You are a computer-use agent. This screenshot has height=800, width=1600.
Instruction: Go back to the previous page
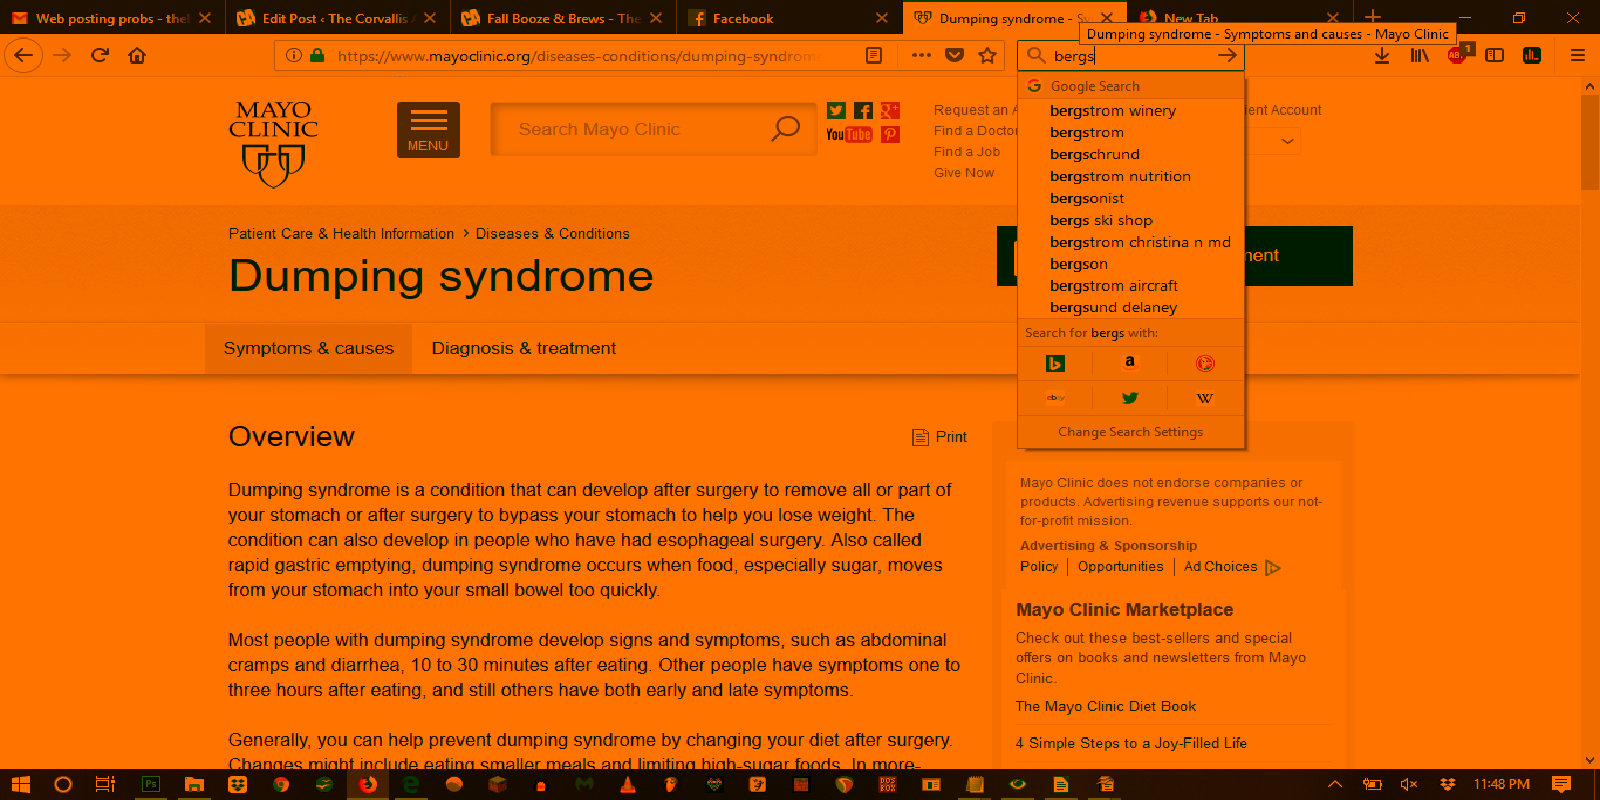coord(23,56)
